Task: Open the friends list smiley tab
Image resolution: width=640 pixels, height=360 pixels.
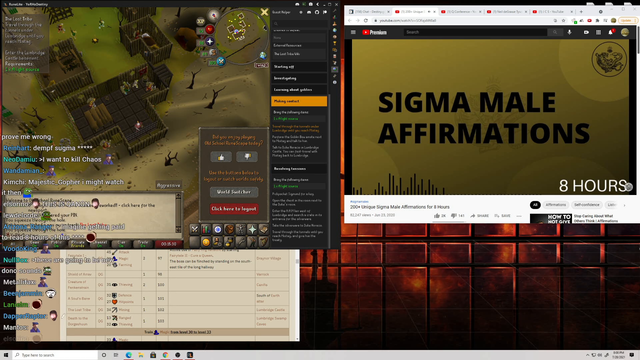Action: [x=206, y=242]
